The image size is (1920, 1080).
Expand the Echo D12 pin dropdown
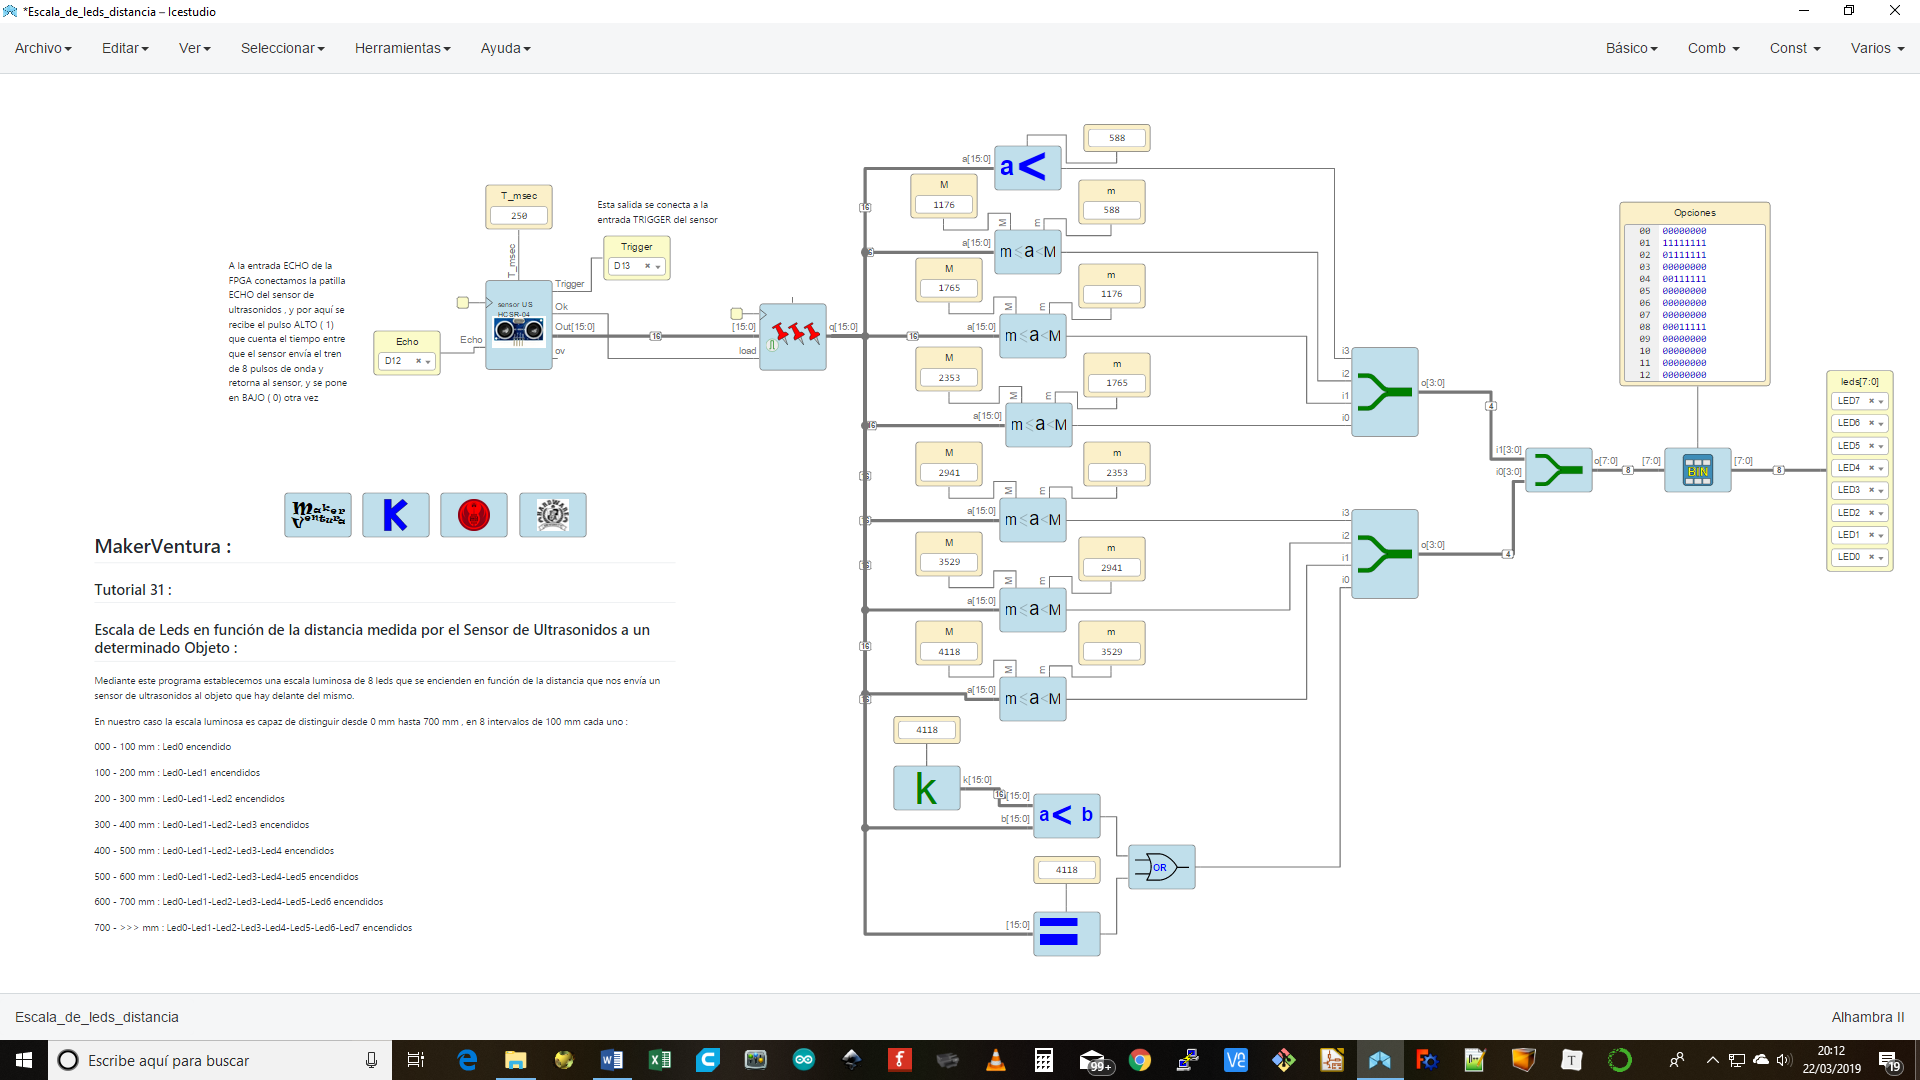[x=428, y=361]
